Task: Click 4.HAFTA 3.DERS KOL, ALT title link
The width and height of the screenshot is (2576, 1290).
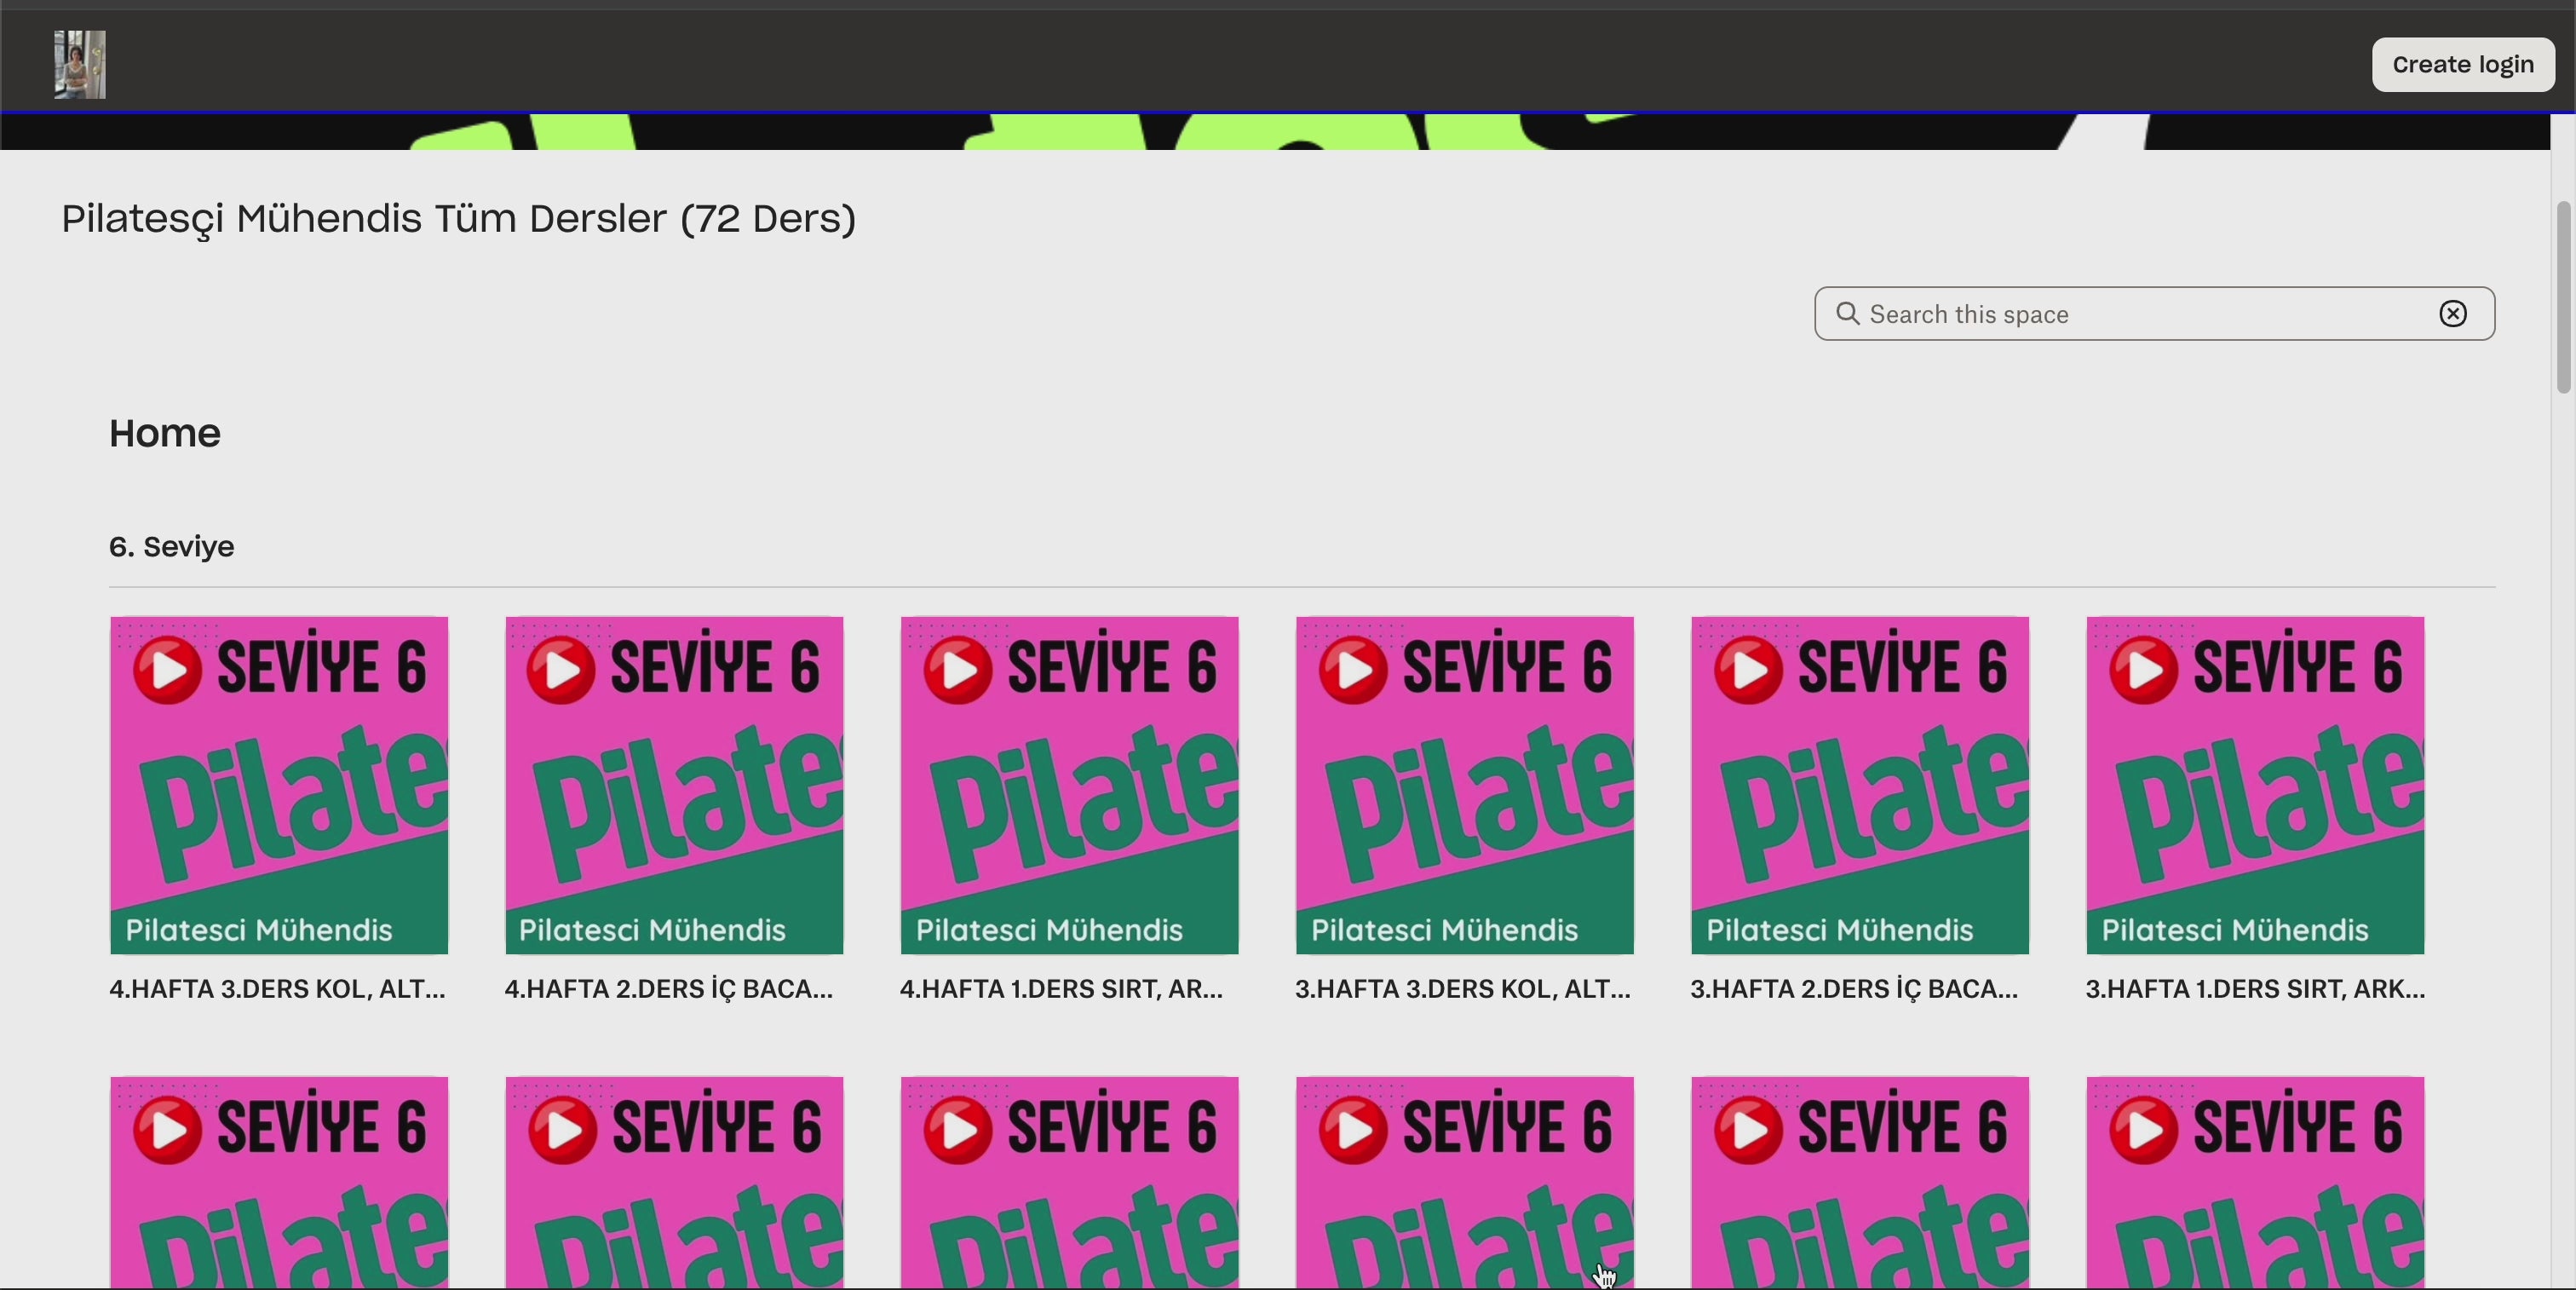Action: point(277,989)
